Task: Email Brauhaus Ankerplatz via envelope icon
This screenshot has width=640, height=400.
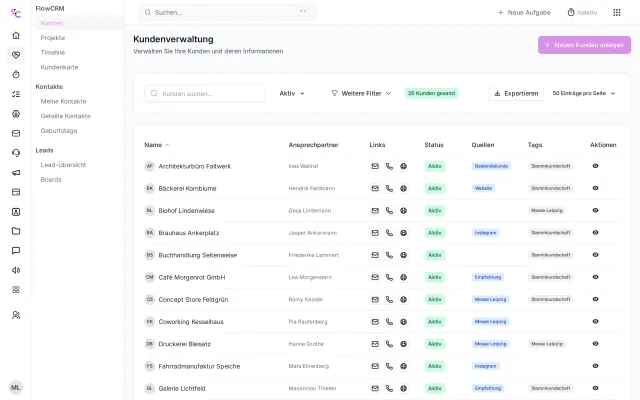Action: [x=375, y=233]
